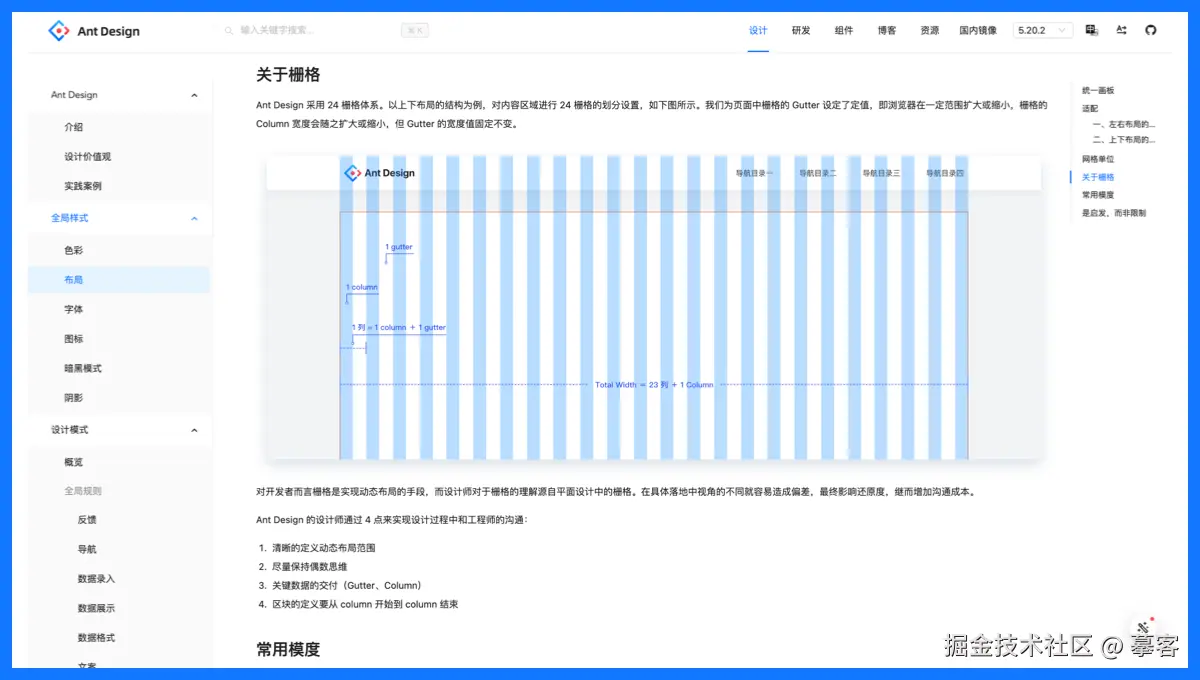Select 布局 in the sidebar
1200x680 pixels.
[119, 280]
